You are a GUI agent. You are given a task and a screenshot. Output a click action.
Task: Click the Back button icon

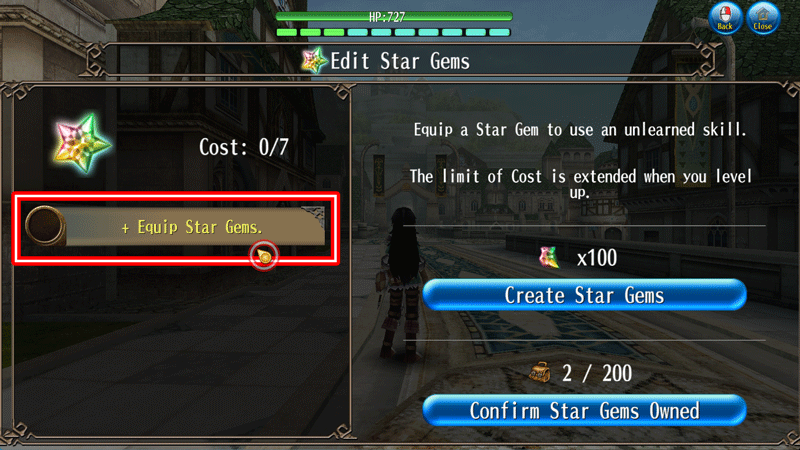[724, 18]
